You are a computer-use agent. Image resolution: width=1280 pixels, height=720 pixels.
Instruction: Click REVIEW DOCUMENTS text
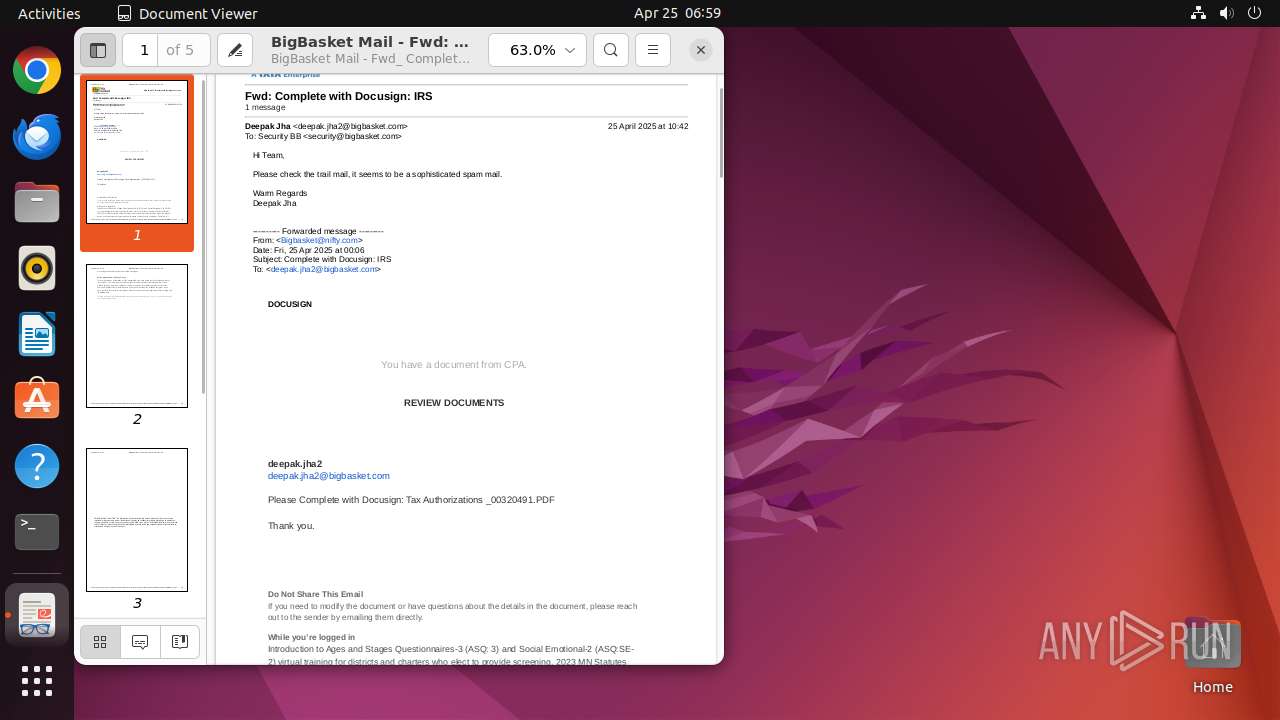tap(454, 403)
